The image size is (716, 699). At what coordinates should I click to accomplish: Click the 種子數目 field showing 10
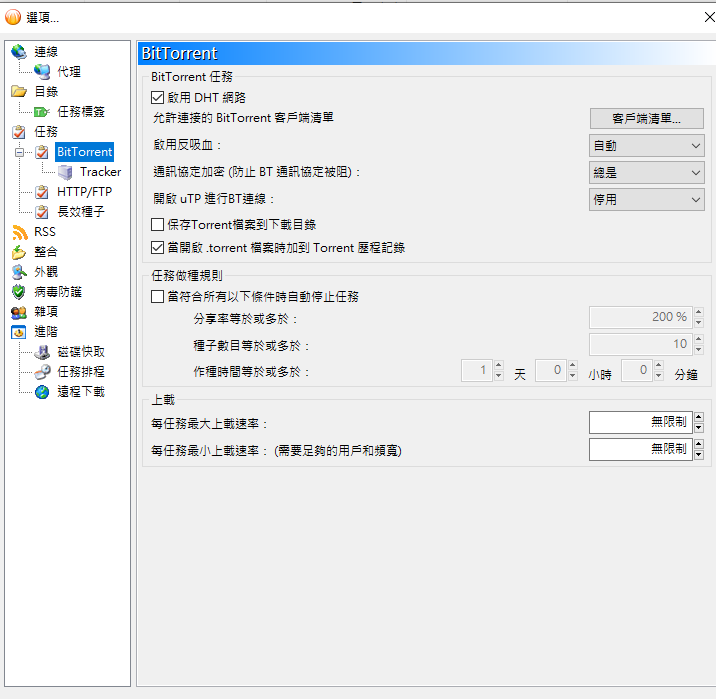(641, 344)
